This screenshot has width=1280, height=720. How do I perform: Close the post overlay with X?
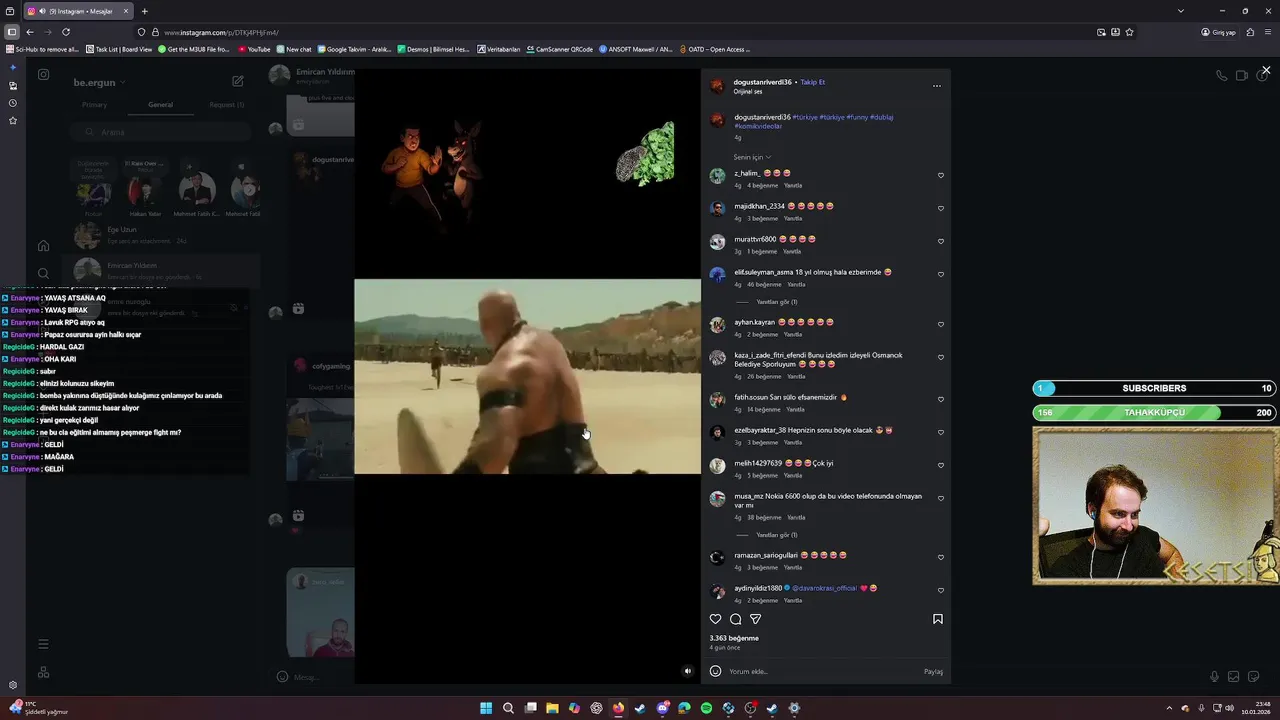1266,70
